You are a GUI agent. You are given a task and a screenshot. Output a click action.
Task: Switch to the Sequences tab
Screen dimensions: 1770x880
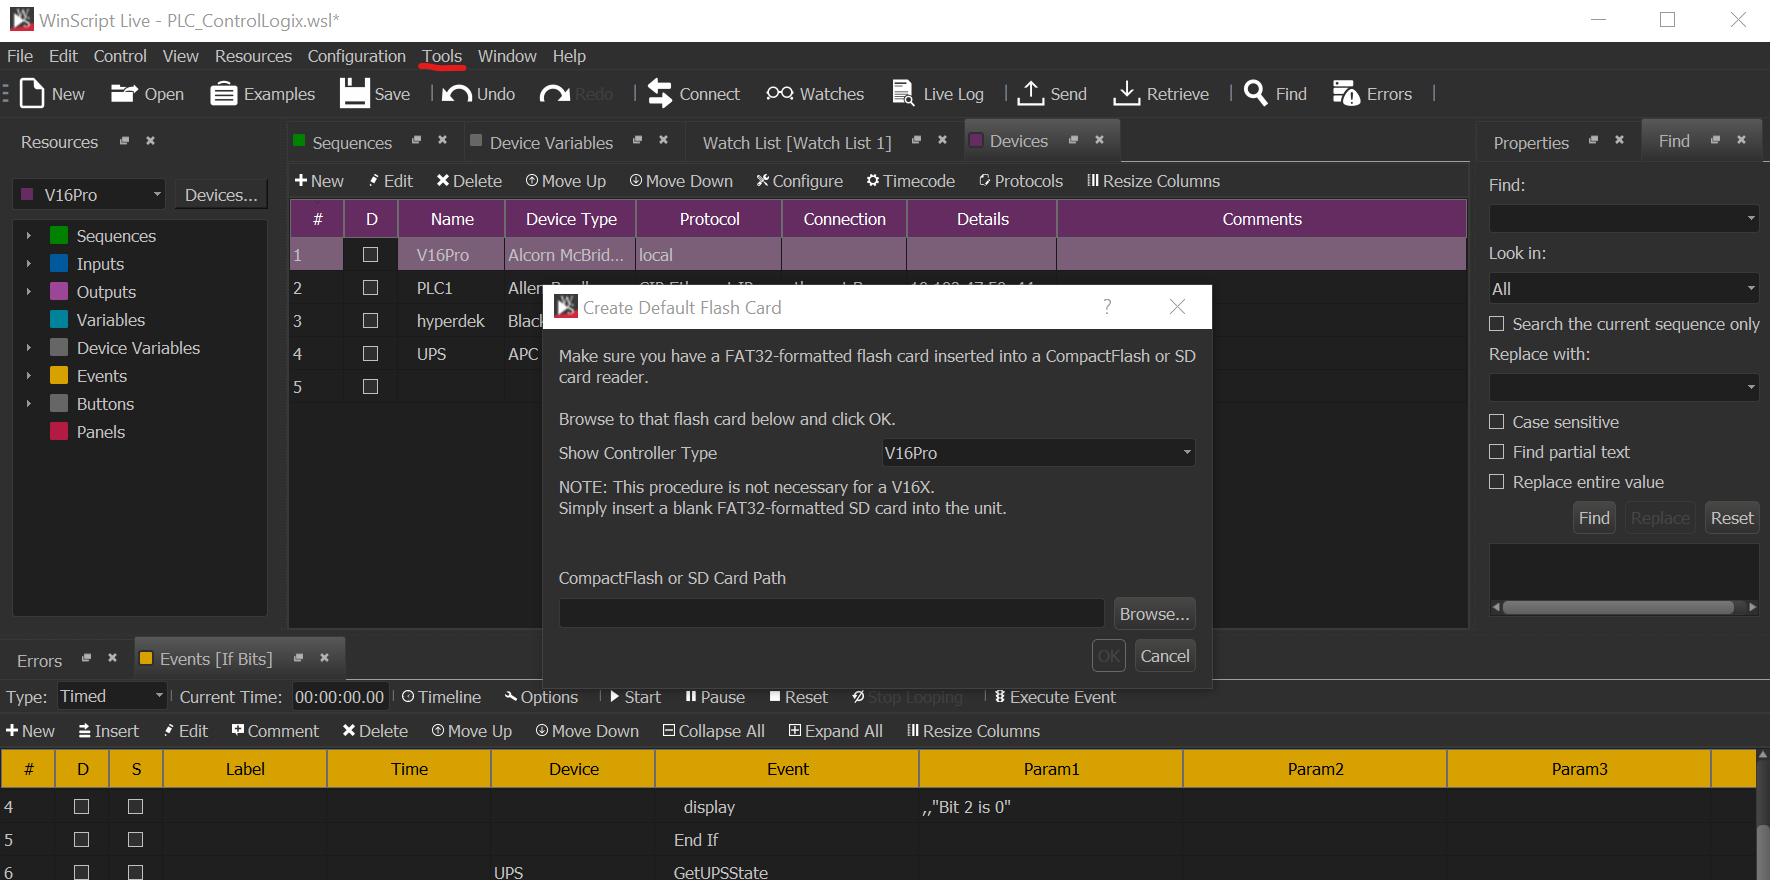pos(352,143)
